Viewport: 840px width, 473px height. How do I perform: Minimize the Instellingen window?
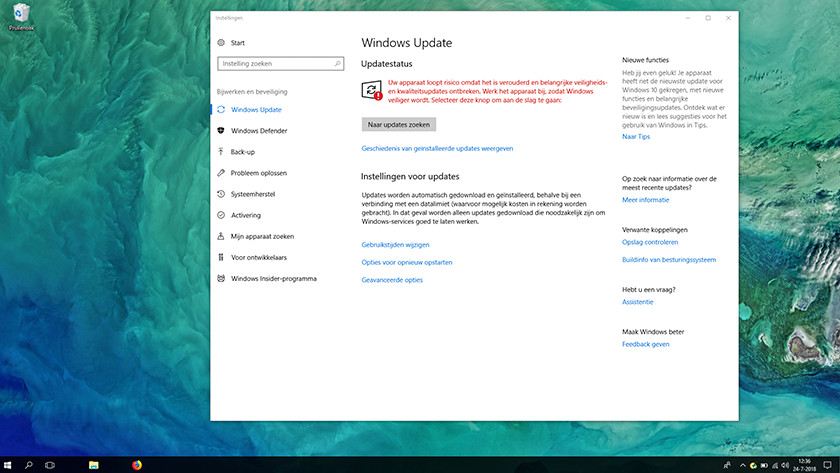[x=688, y=18]
